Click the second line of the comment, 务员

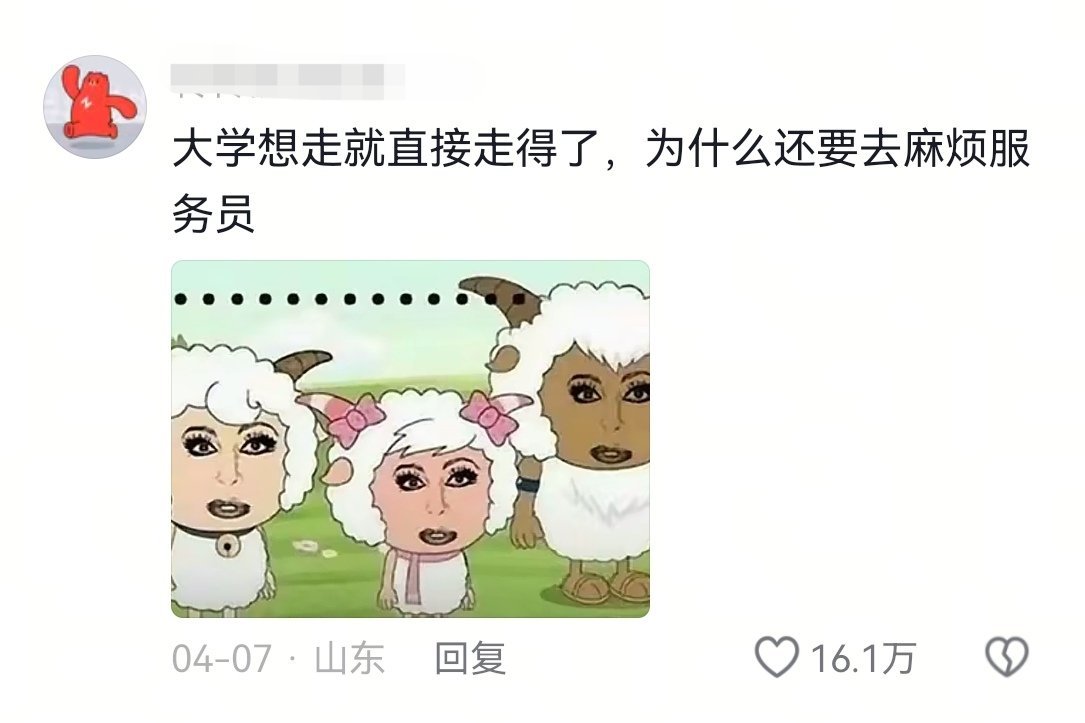point(213,214)
